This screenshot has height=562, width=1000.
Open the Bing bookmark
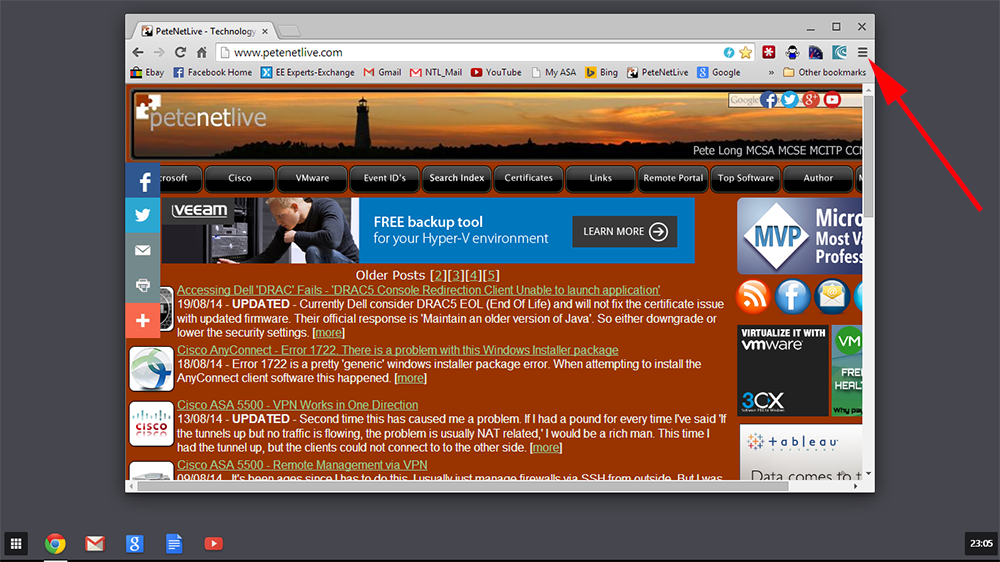coord(601,73)
